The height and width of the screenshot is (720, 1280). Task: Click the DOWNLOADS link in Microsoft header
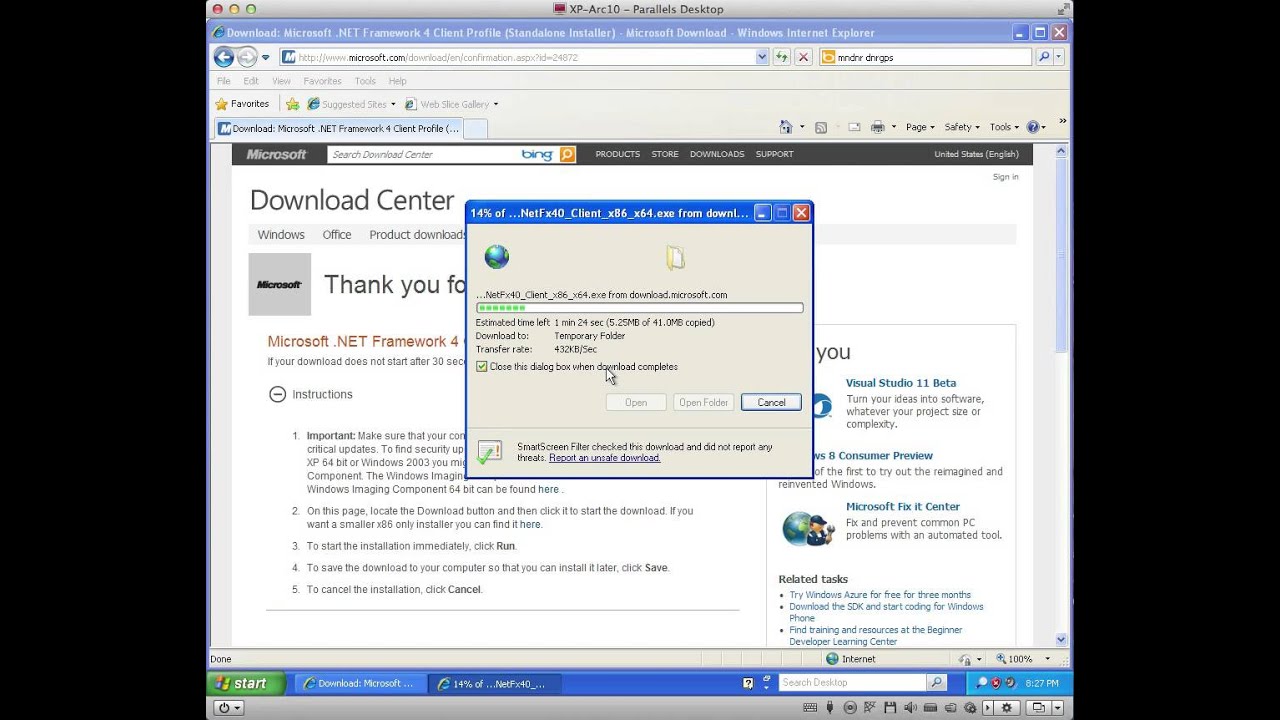(x=717, y=154)
